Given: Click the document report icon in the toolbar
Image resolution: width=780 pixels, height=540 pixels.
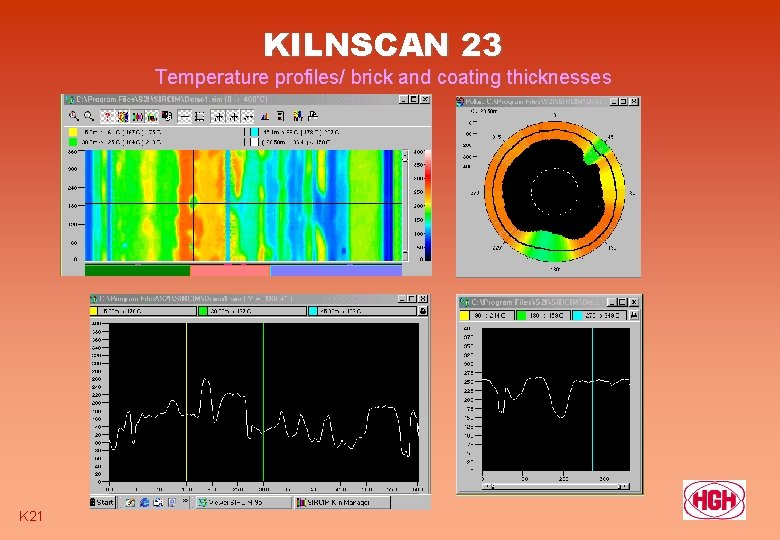Looking at the screenshot, I should (x=281, y=116).
